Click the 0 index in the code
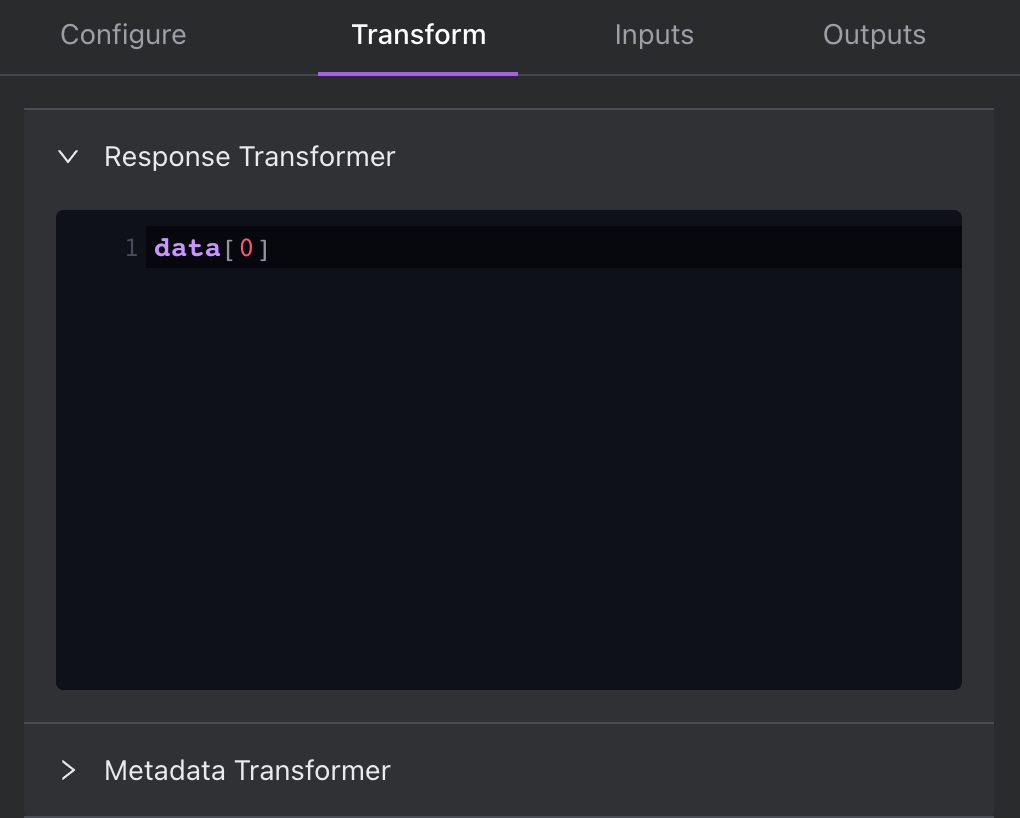Image resolution: width=1020 pixels, height=818 pixels. point(246,248)
